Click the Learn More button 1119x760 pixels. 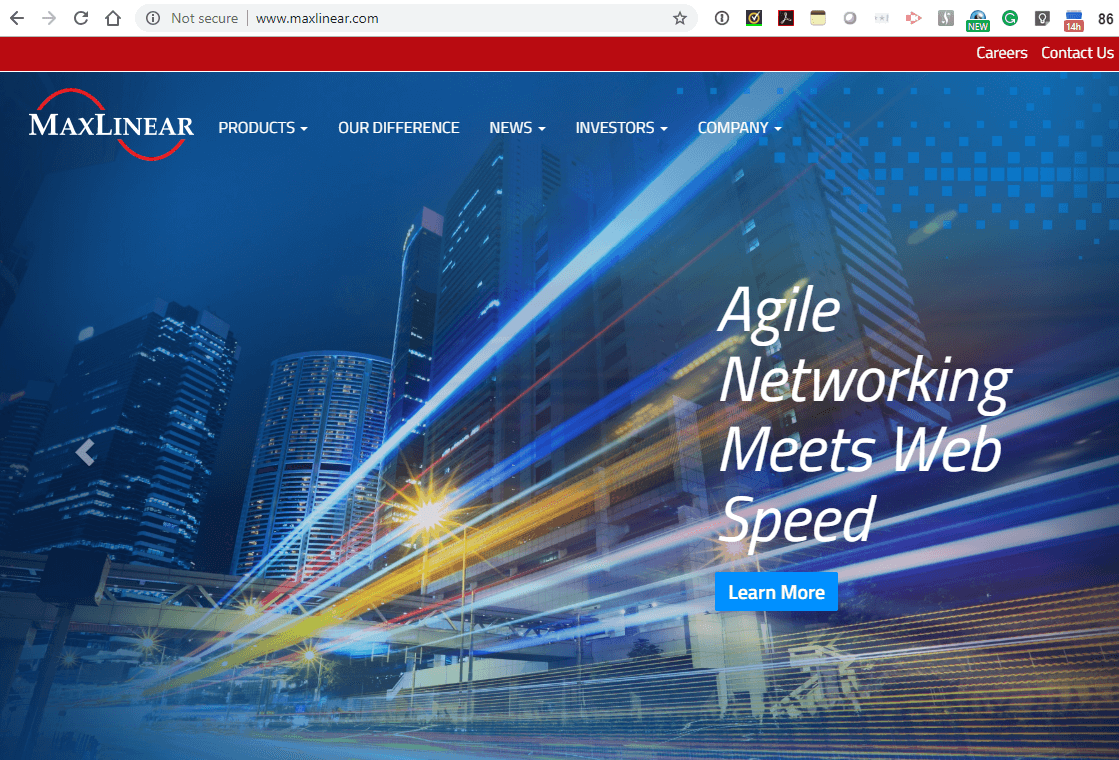coord(776,592)
